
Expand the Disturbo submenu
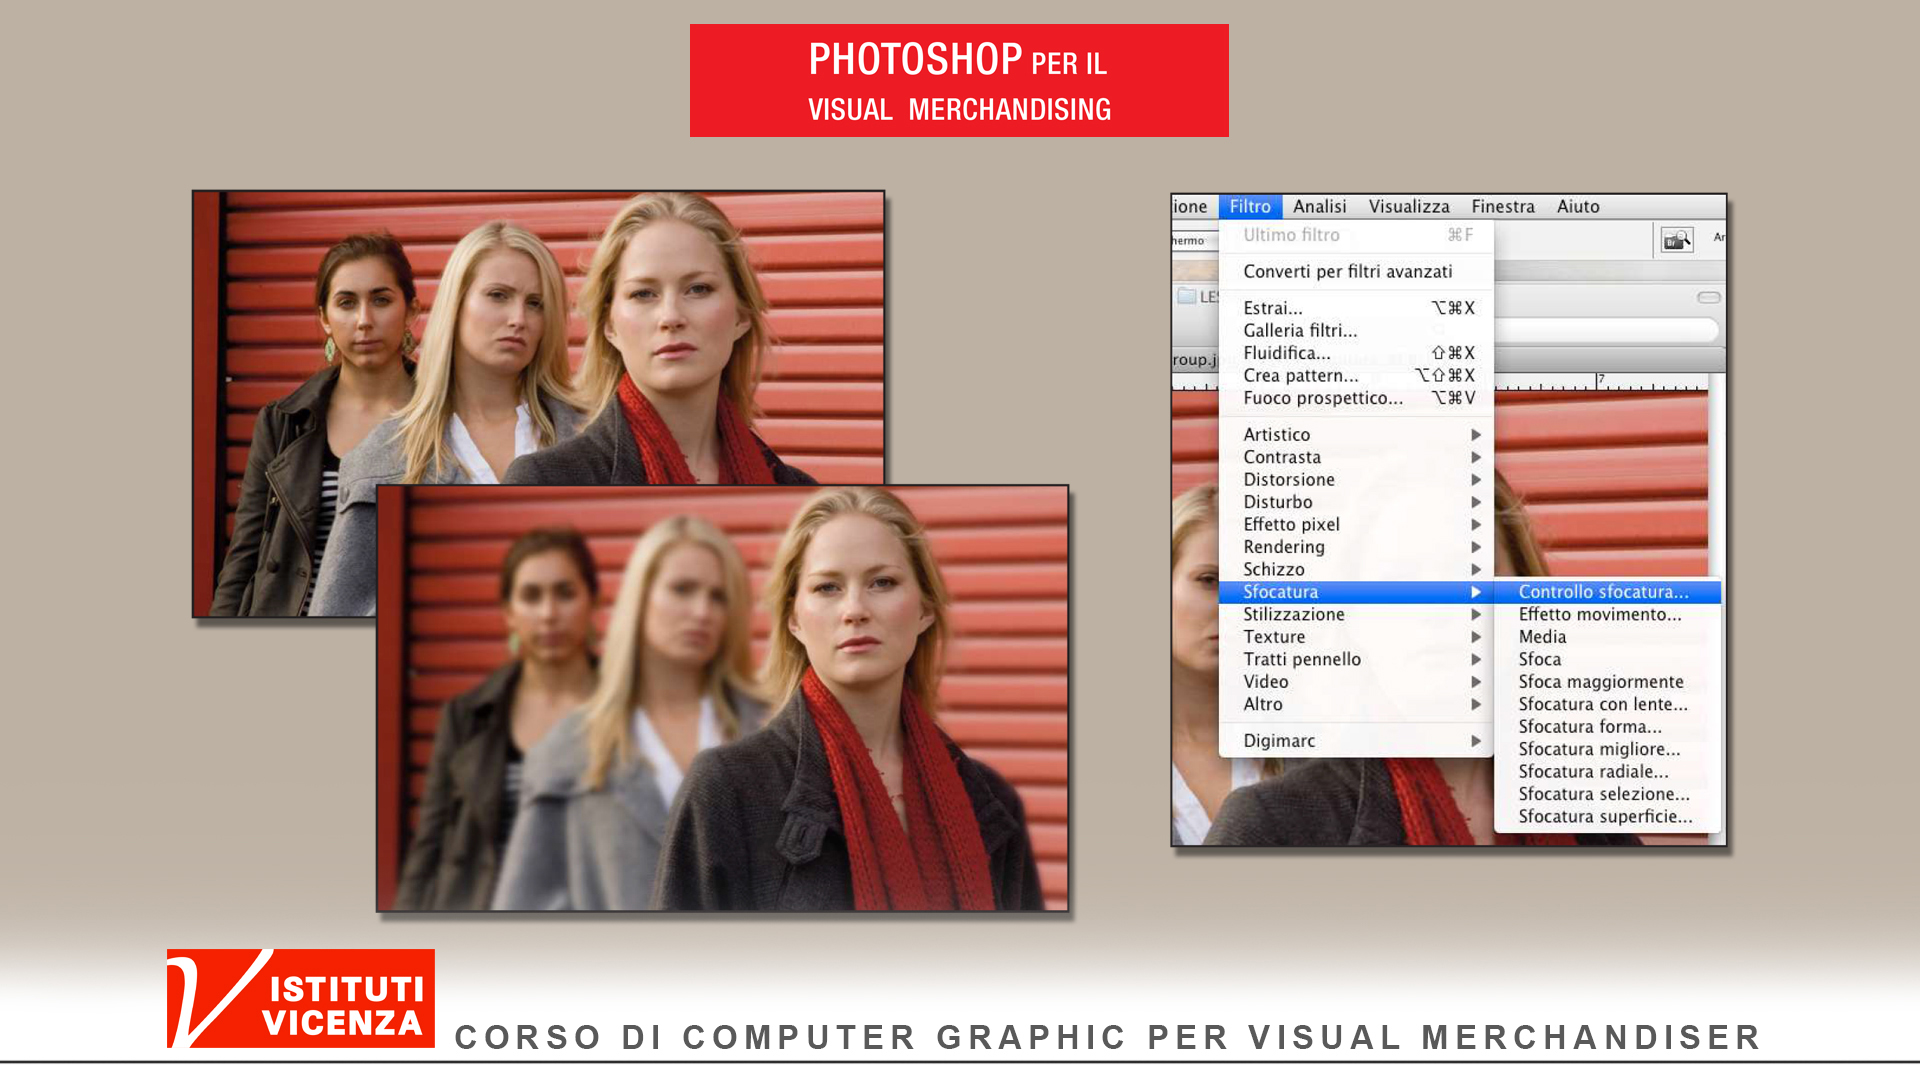tap(1356, 502)
